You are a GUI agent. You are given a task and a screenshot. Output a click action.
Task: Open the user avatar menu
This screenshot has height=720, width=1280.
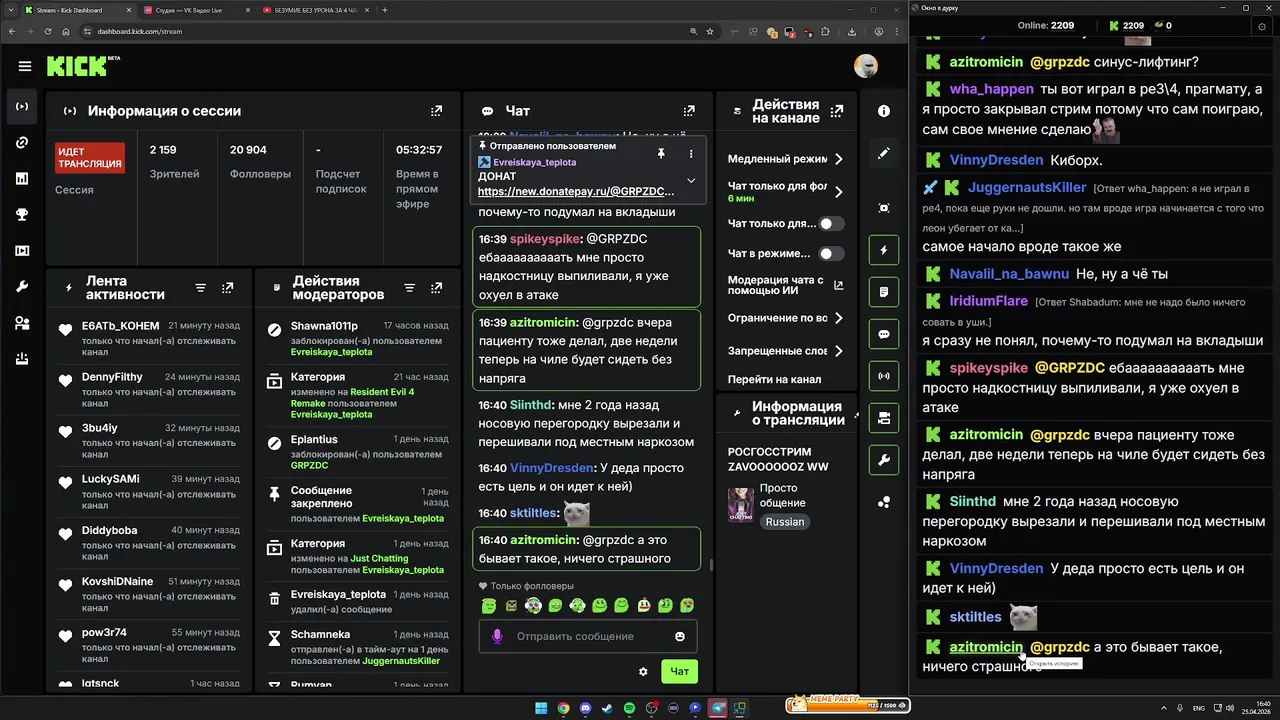tap(866, 66)
